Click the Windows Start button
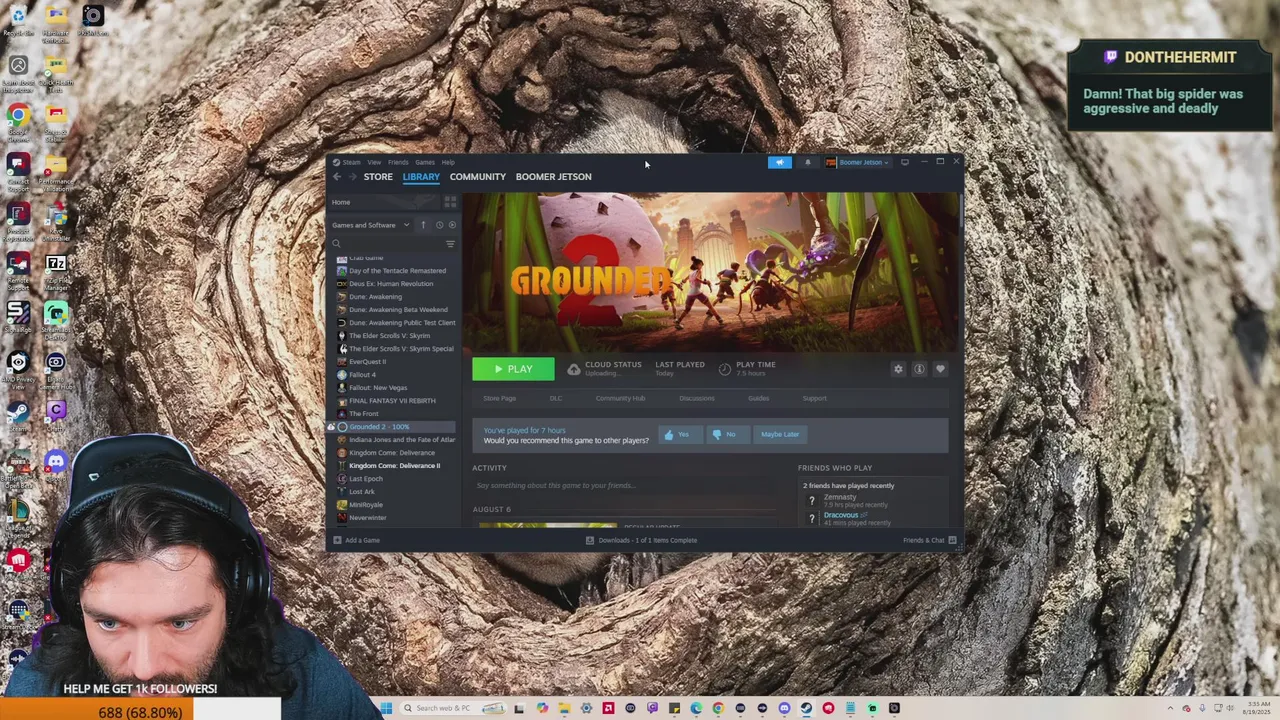 coord(386,708)
